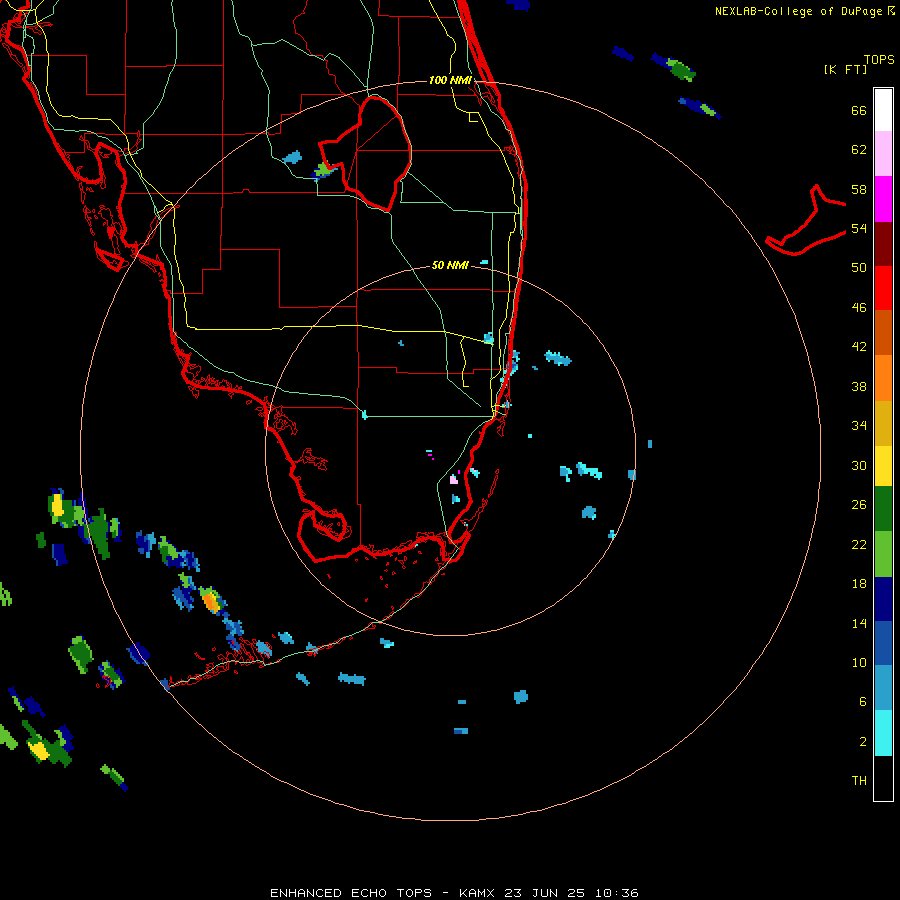
Task: Click the orange-yellow echo cell near the Keys
Action: [211, 600]
